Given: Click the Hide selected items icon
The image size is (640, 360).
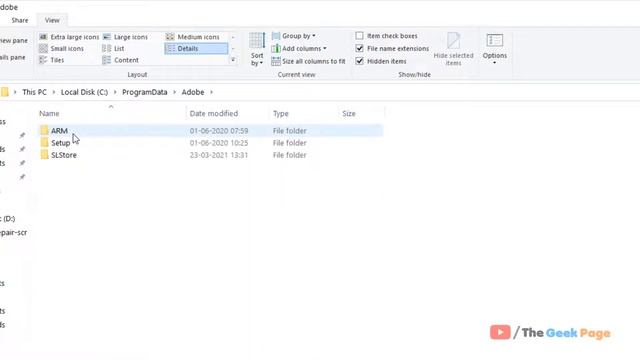Looking at the screenshot, I should [453, 40].
